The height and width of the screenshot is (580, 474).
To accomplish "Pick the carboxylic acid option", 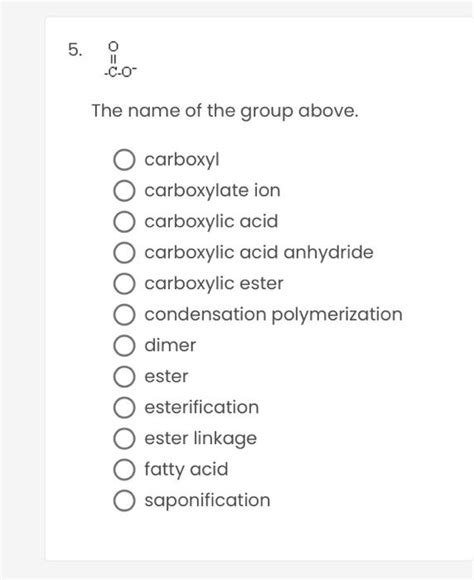I will (124, 222).
